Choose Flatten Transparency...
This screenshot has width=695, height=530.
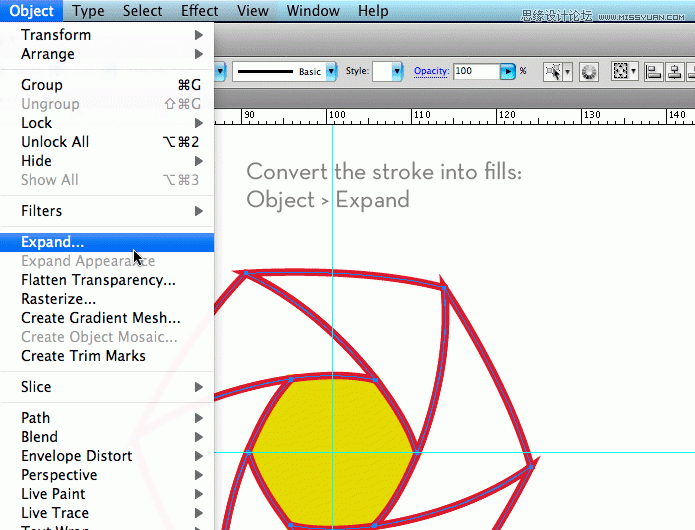[x=107, y=280]
